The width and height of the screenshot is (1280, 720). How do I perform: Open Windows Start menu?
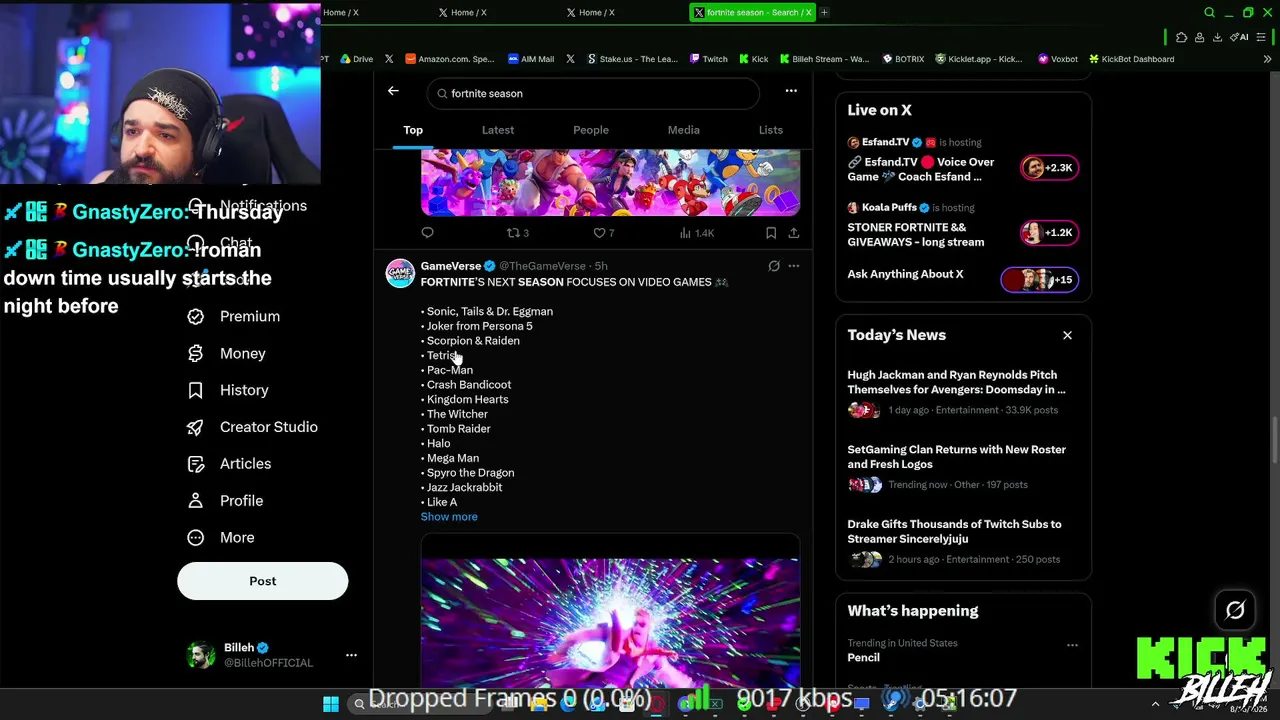(330, 704)
